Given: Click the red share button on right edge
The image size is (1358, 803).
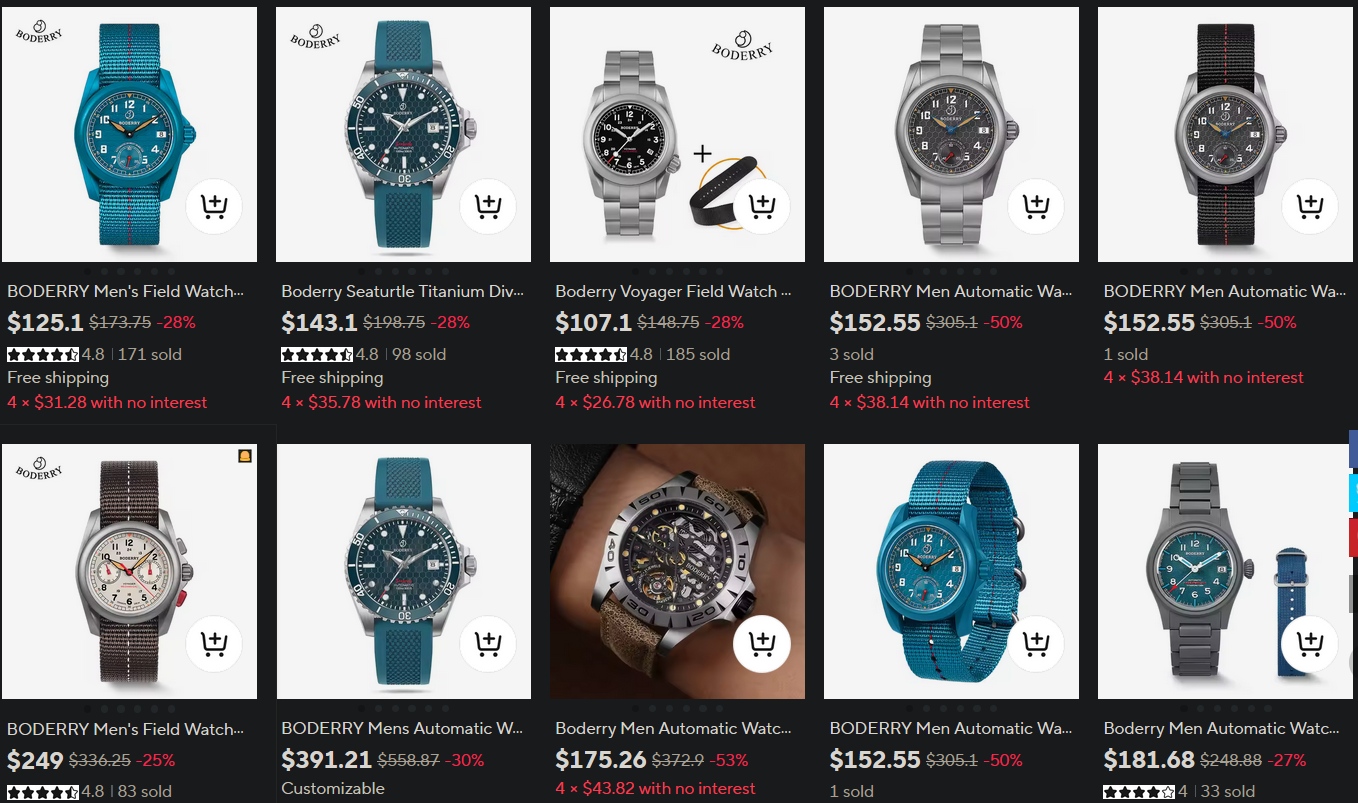Looking at the screenshot, I should point(1353,538).
